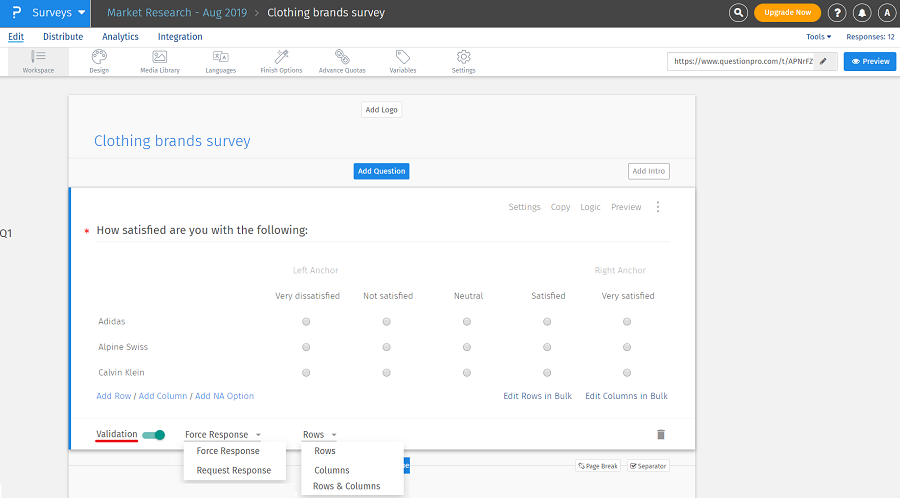Click the Add Question button
This screenshot has height=498, width=900.
pyautogui.click(x=381, y=171)
